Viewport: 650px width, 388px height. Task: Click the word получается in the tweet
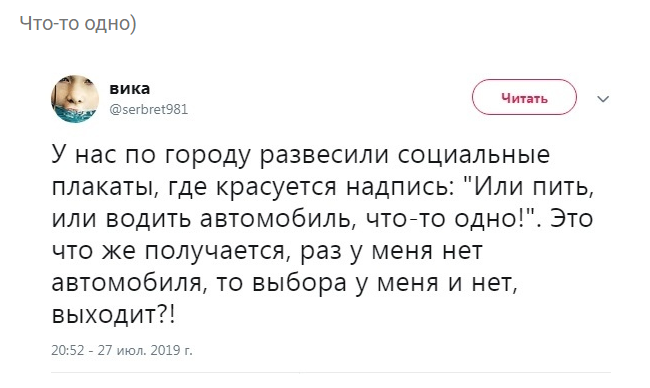(217, 251)
